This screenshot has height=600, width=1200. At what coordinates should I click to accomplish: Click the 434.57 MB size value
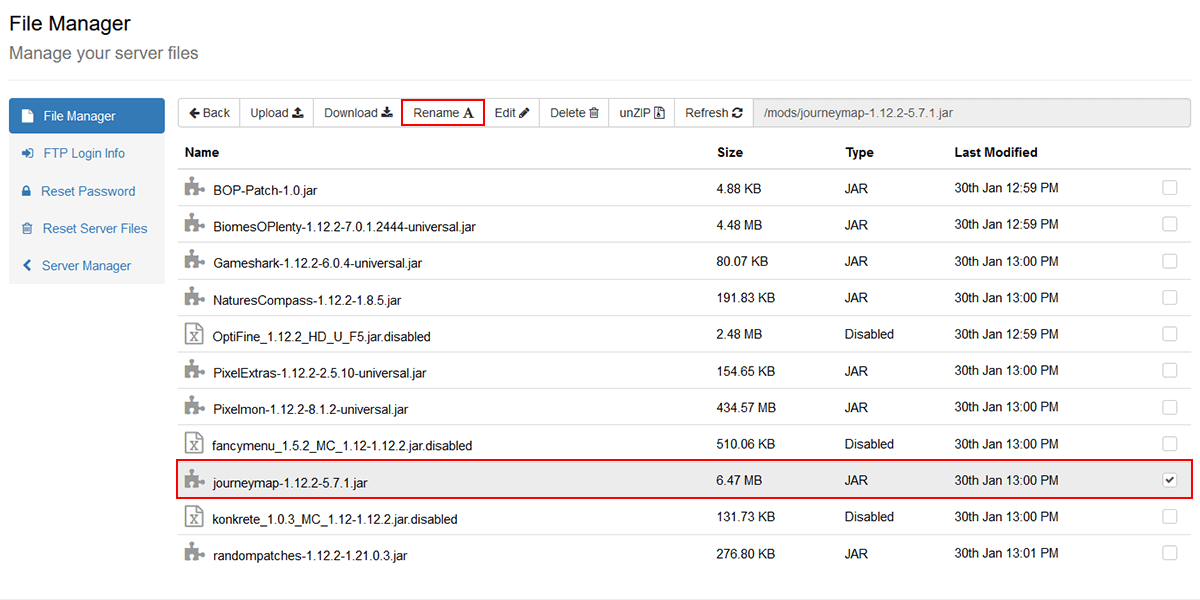[x=746, y=407]
